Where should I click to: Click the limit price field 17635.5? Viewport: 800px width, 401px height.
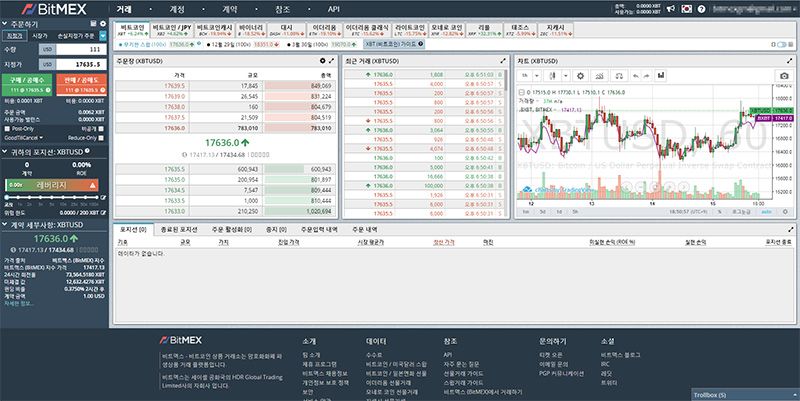coord(81,65)
